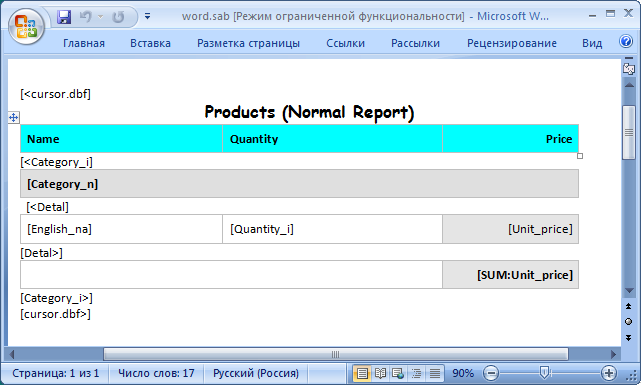Click the horizontal scrollbar right arrow

coord(613,354)
